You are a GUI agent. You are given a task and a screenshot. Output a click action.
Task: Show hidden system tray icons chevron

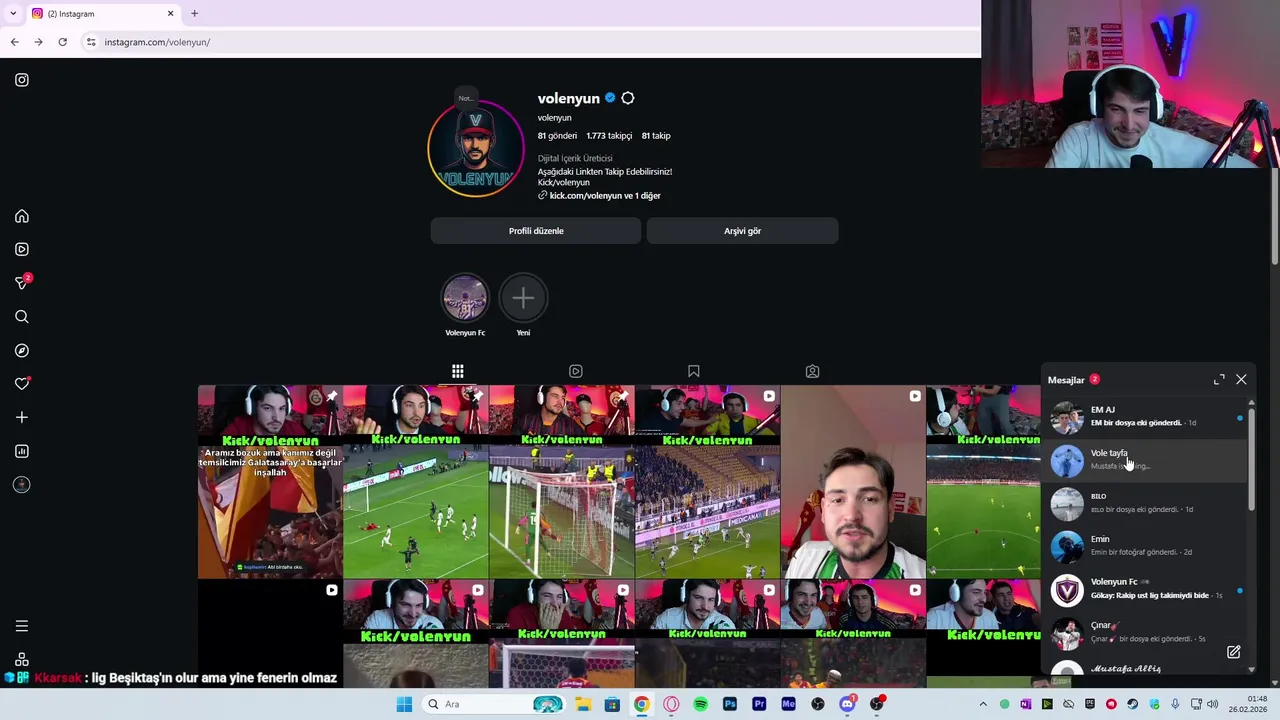[983, 704]
